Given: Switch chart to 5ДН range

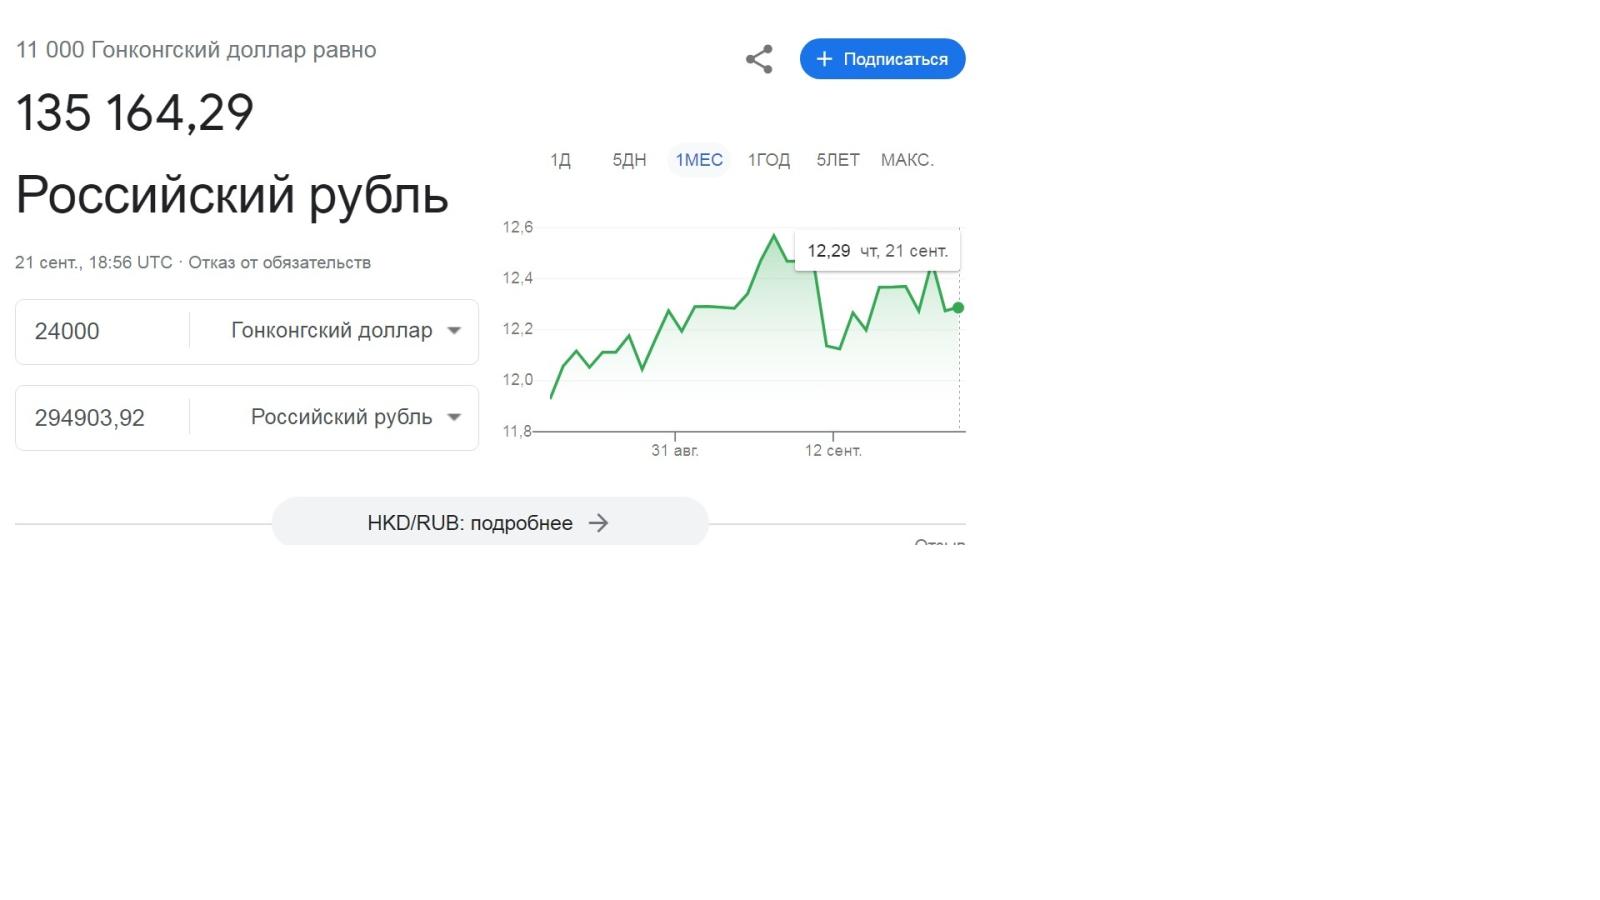Looking at the screenshot, I should point(629,160).
